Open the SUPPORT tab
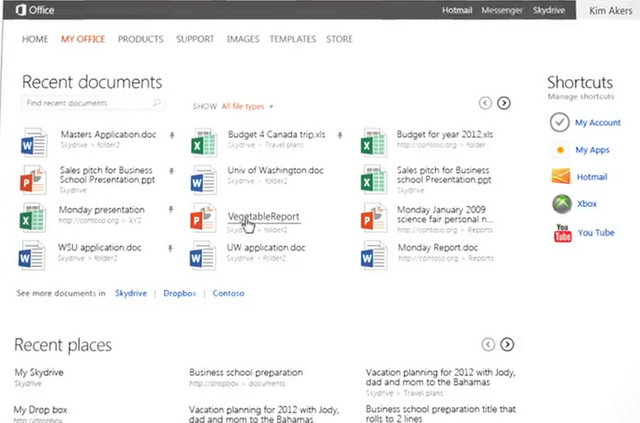Image resolution: width=640 pixels, height=423 pixels. click(195, 39)
